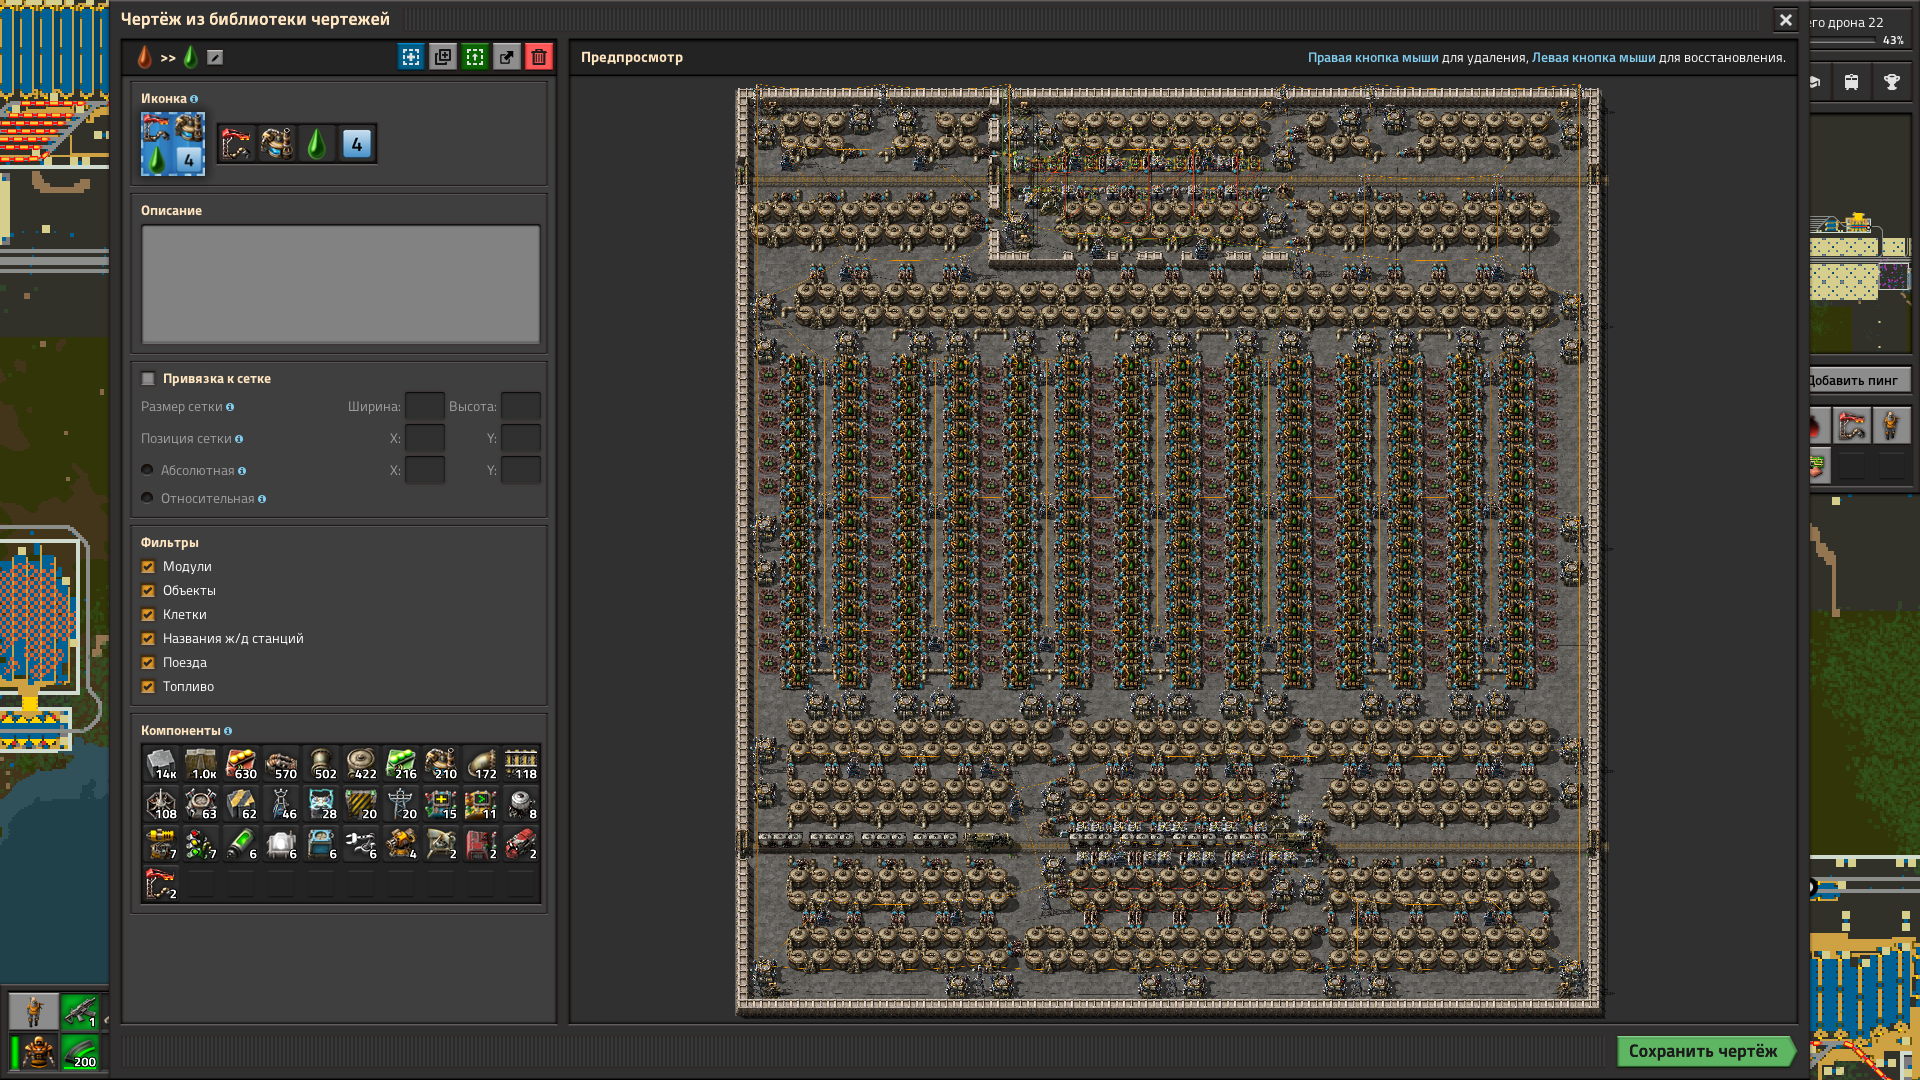Select the pump icon slot in Иконка
1920x1080 pixels.
(237, 144)
